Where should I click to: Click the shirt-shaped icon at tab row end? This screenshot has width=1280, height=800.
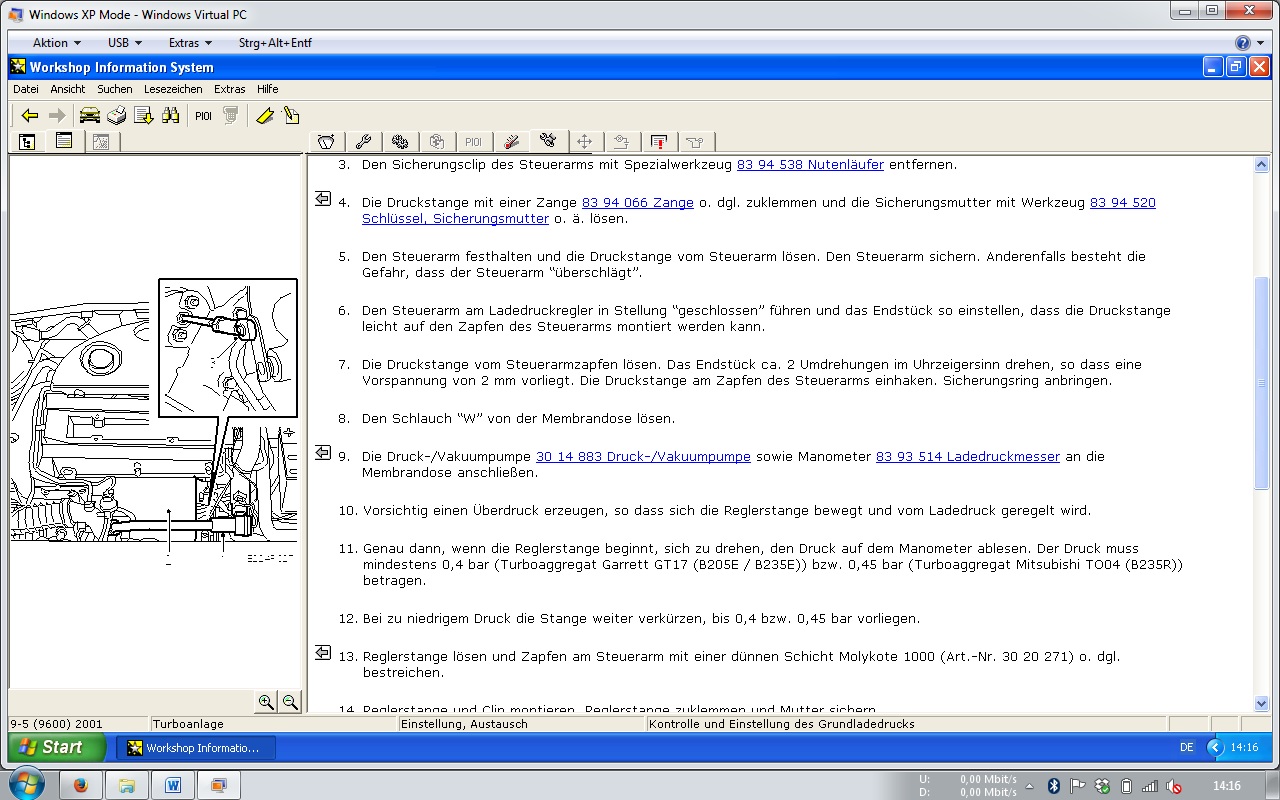coord(696,142)
